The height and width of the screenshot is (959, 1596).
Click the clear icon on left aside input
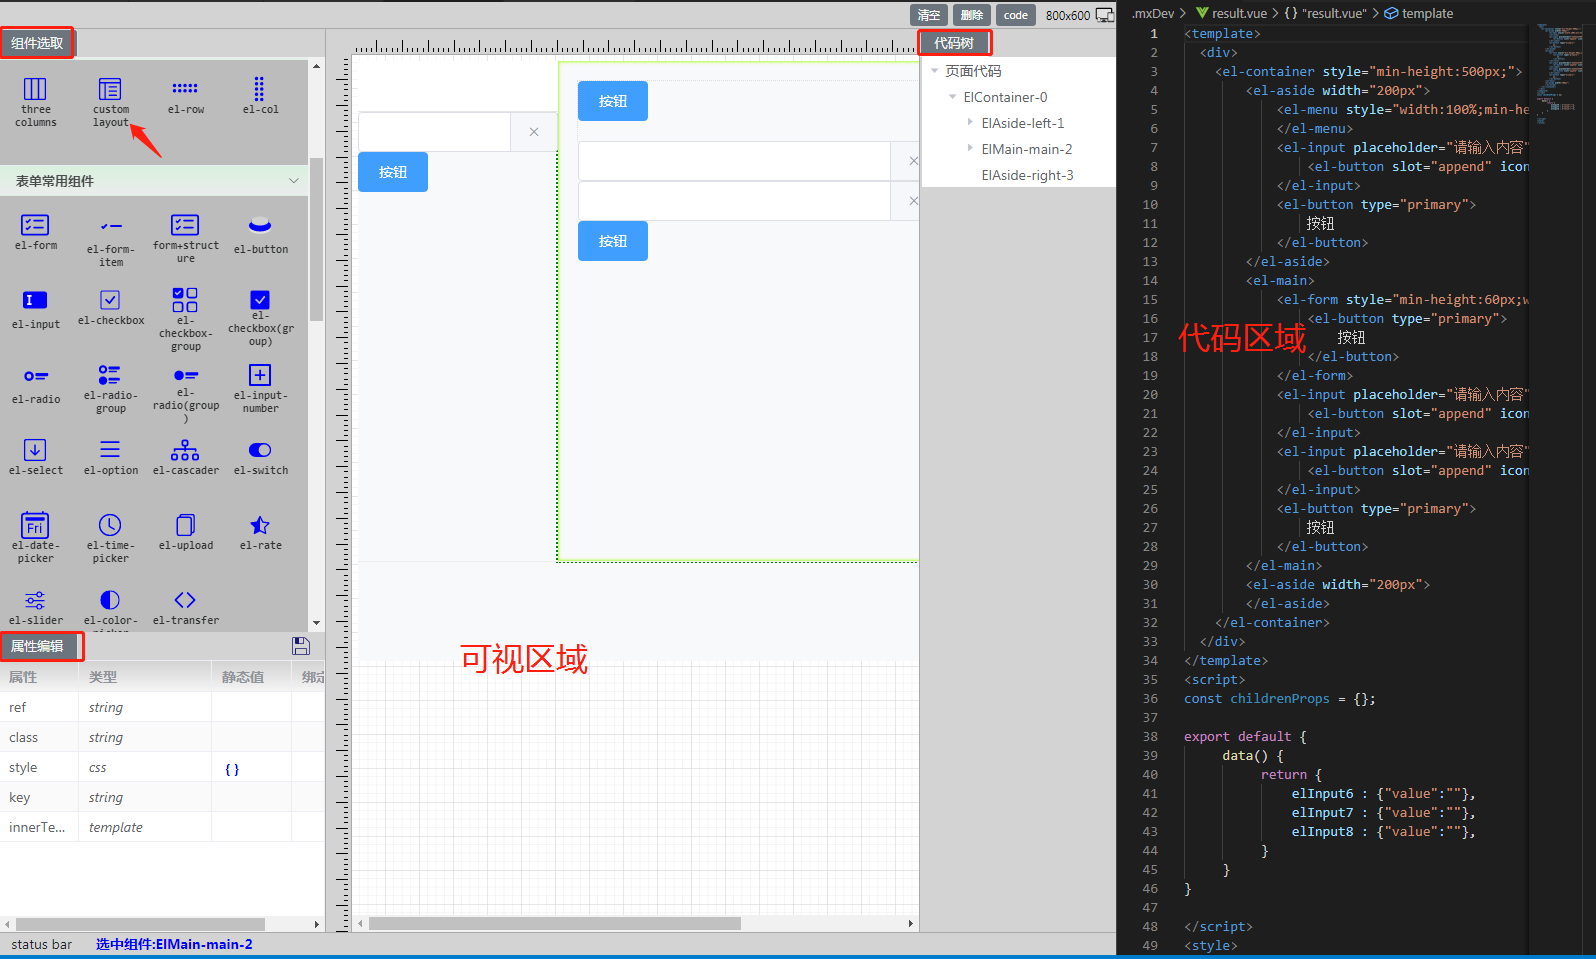click(x=534, y=132)
